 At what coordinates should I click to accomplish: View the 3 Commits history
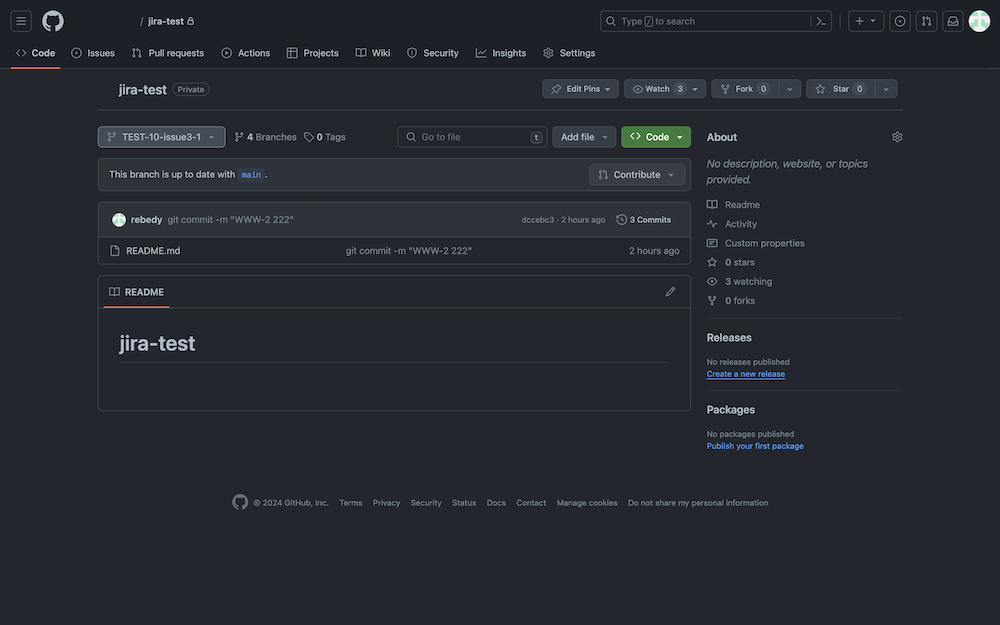643,219
